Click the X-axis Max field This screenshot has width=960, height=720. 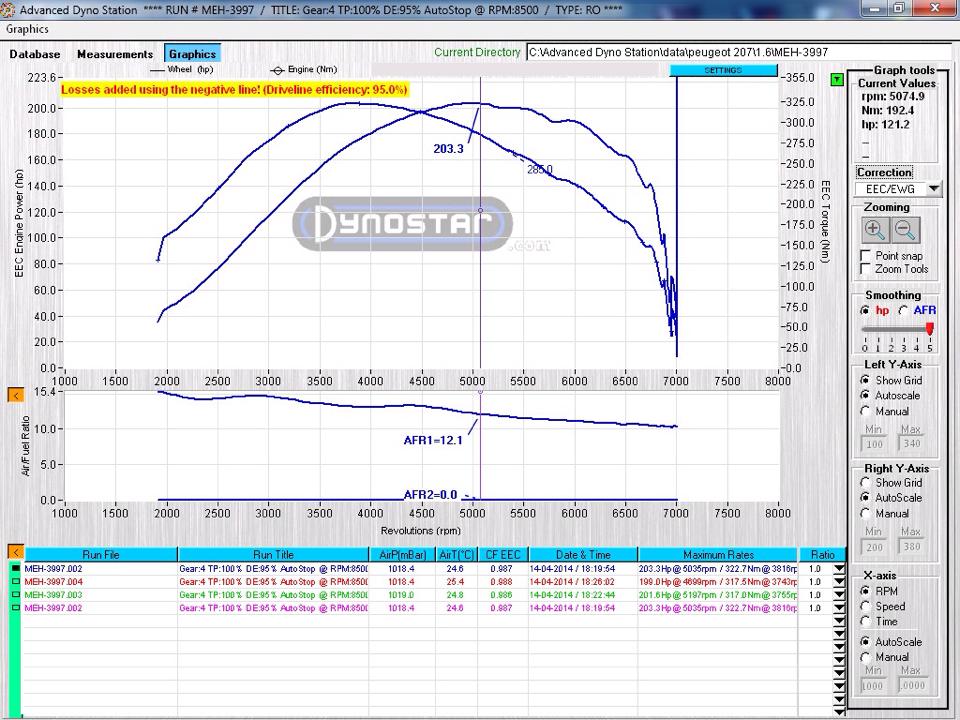[x=912, y=686]
